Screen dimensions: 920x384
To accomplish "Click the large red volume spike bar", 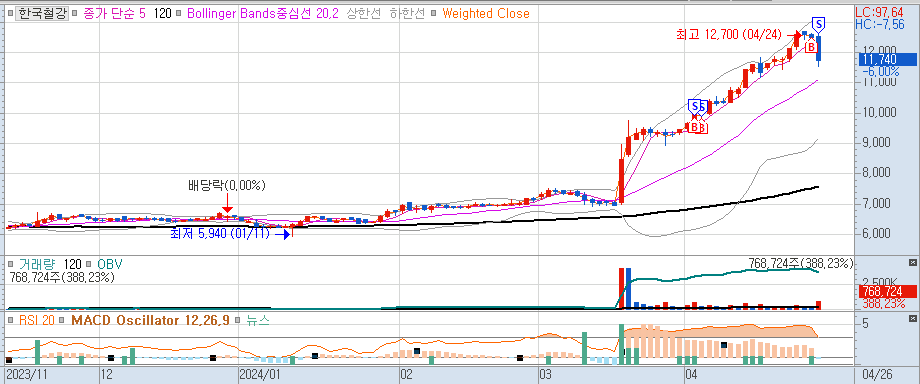I will (621, 288).
